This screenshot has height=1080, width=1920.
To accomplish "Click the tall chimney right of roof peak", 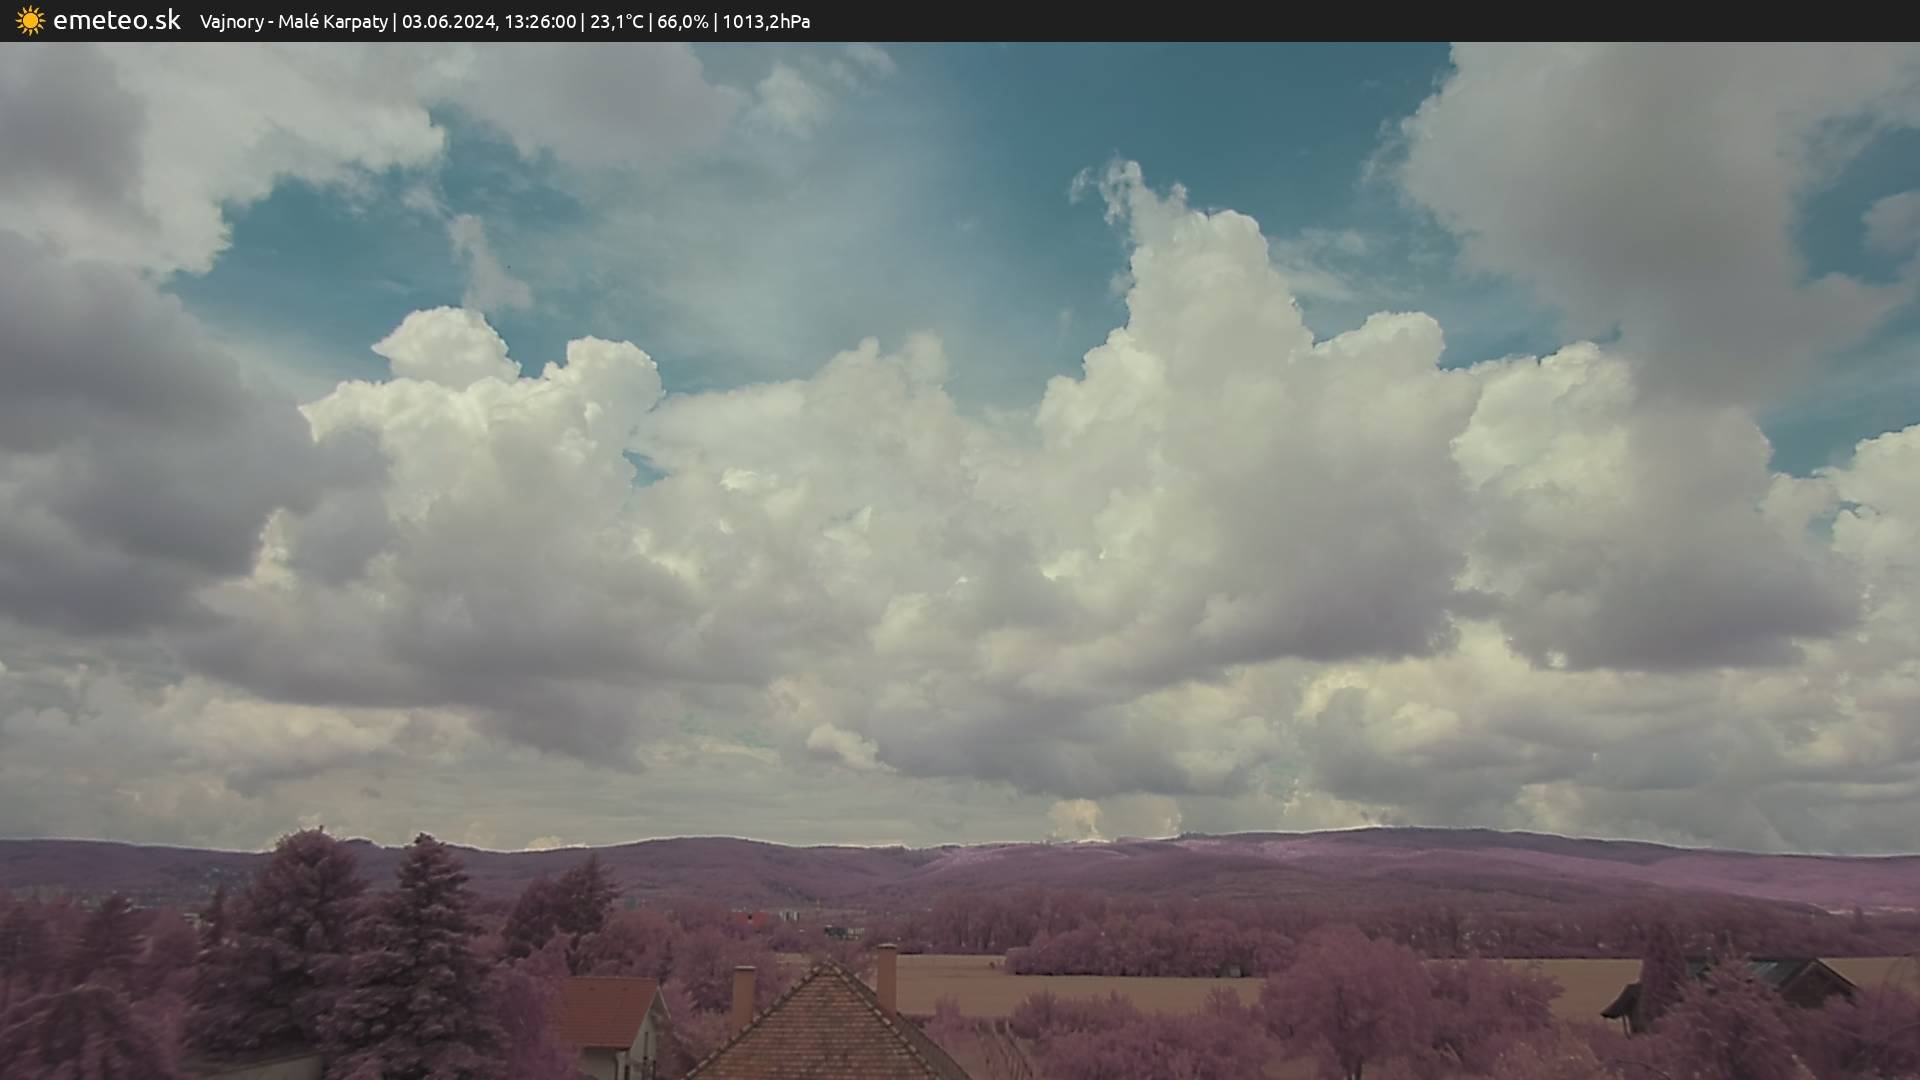I will click(x=886, y=976).
